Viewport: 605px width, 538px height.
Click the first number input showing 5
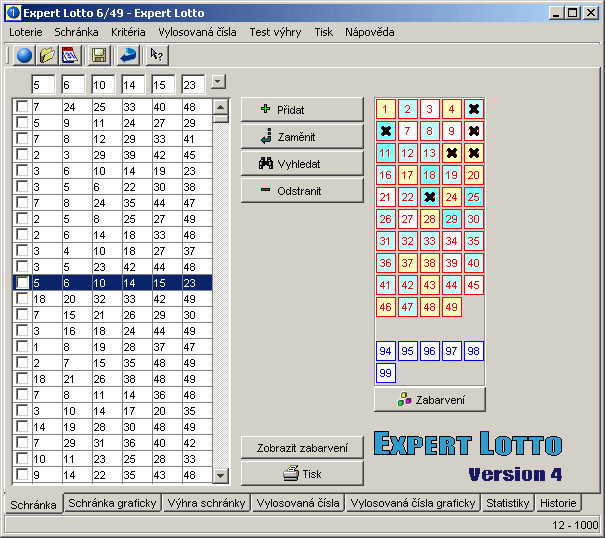[43, 85]
